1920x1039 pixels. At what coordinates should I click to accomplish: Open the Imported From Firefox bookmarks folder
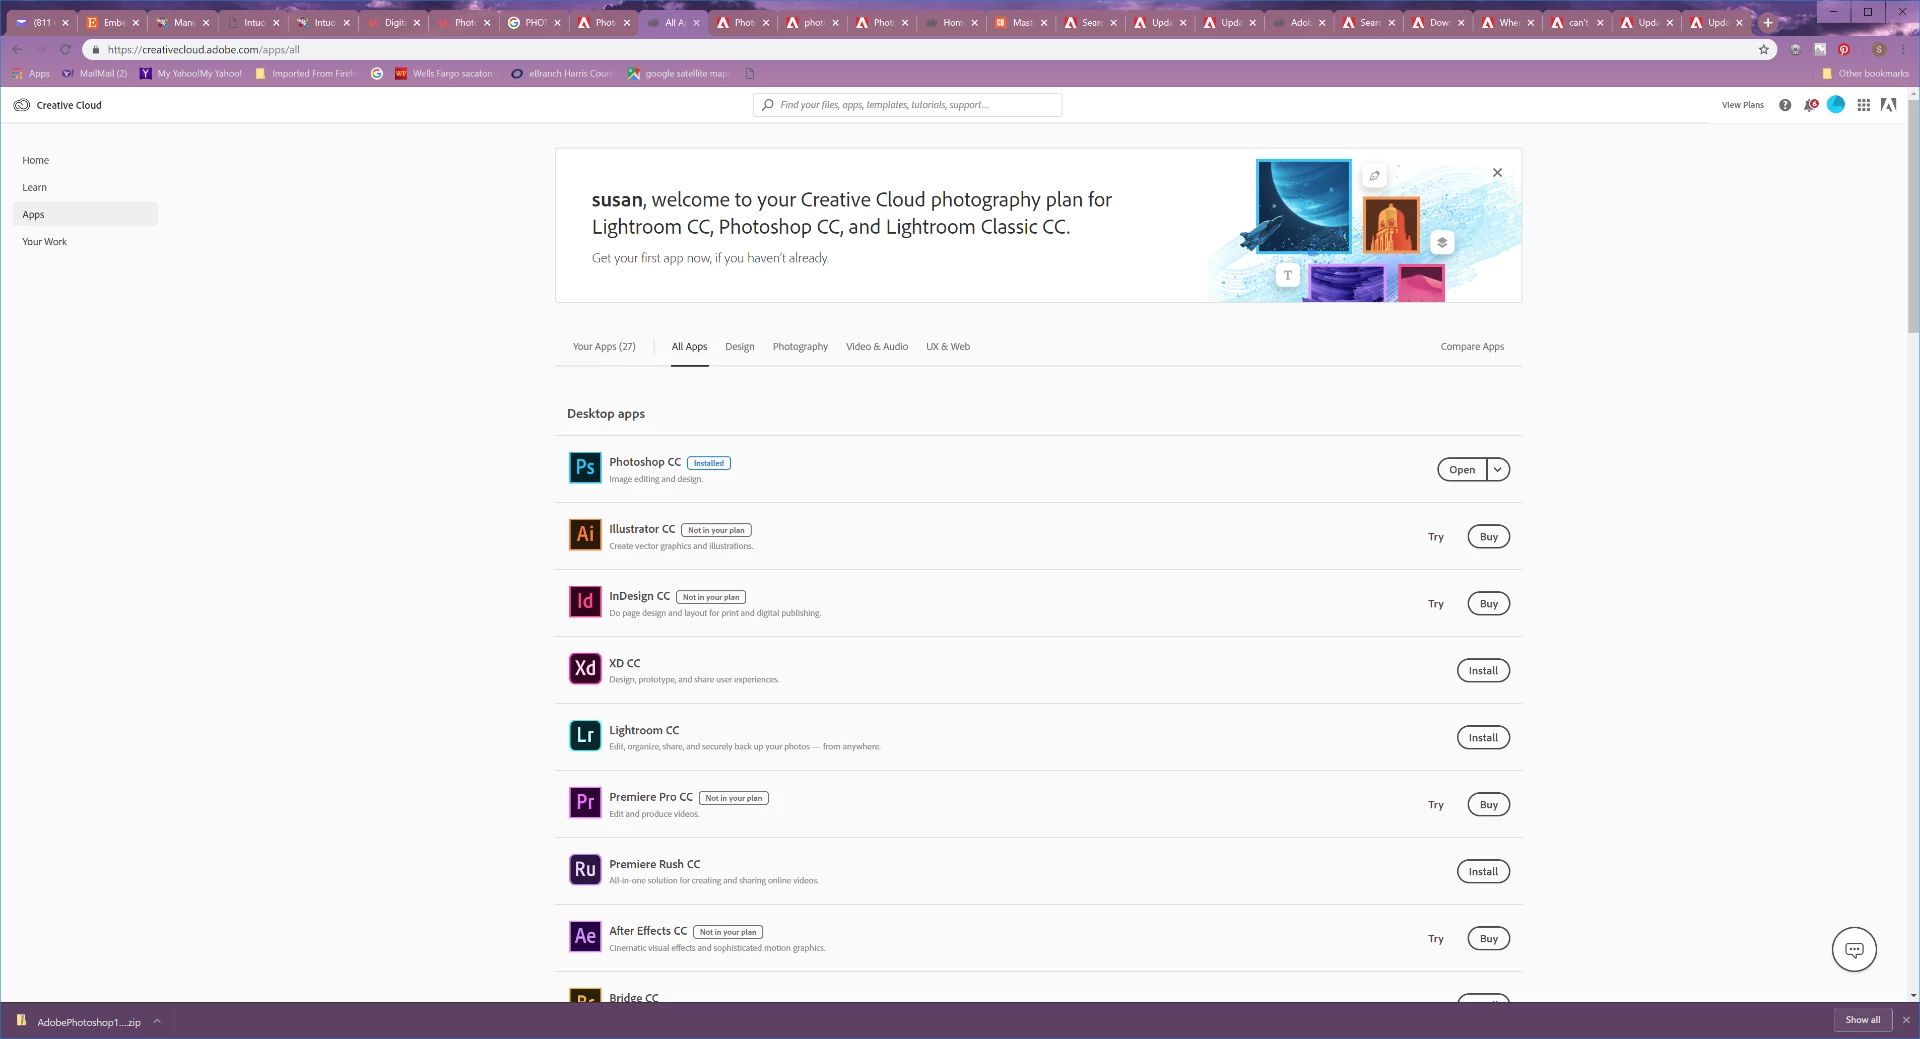coord(305,74)
